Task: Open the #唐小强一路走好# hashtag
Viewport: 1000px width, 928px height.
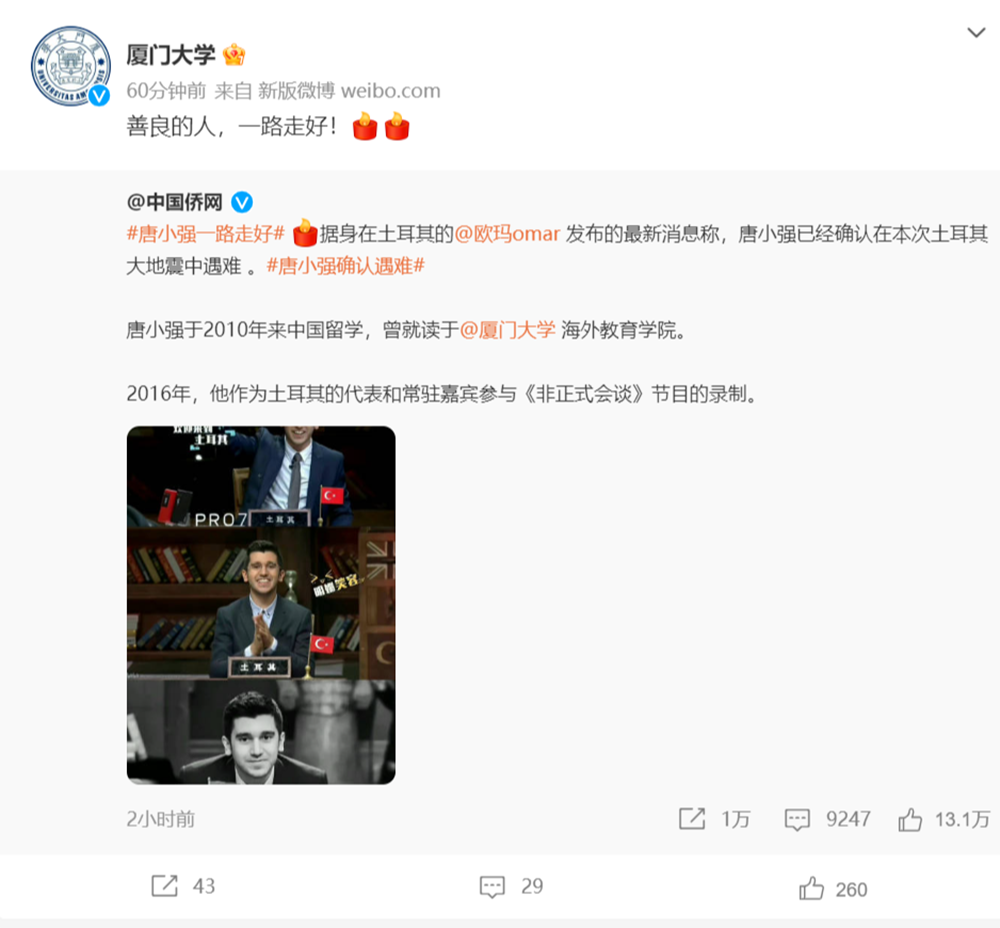Action: click(205, 234)
